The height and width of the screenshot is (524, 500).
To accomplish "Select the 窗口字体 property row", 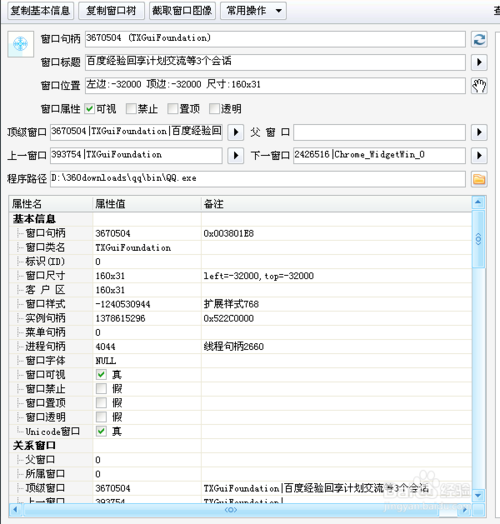I will point(240,361).
